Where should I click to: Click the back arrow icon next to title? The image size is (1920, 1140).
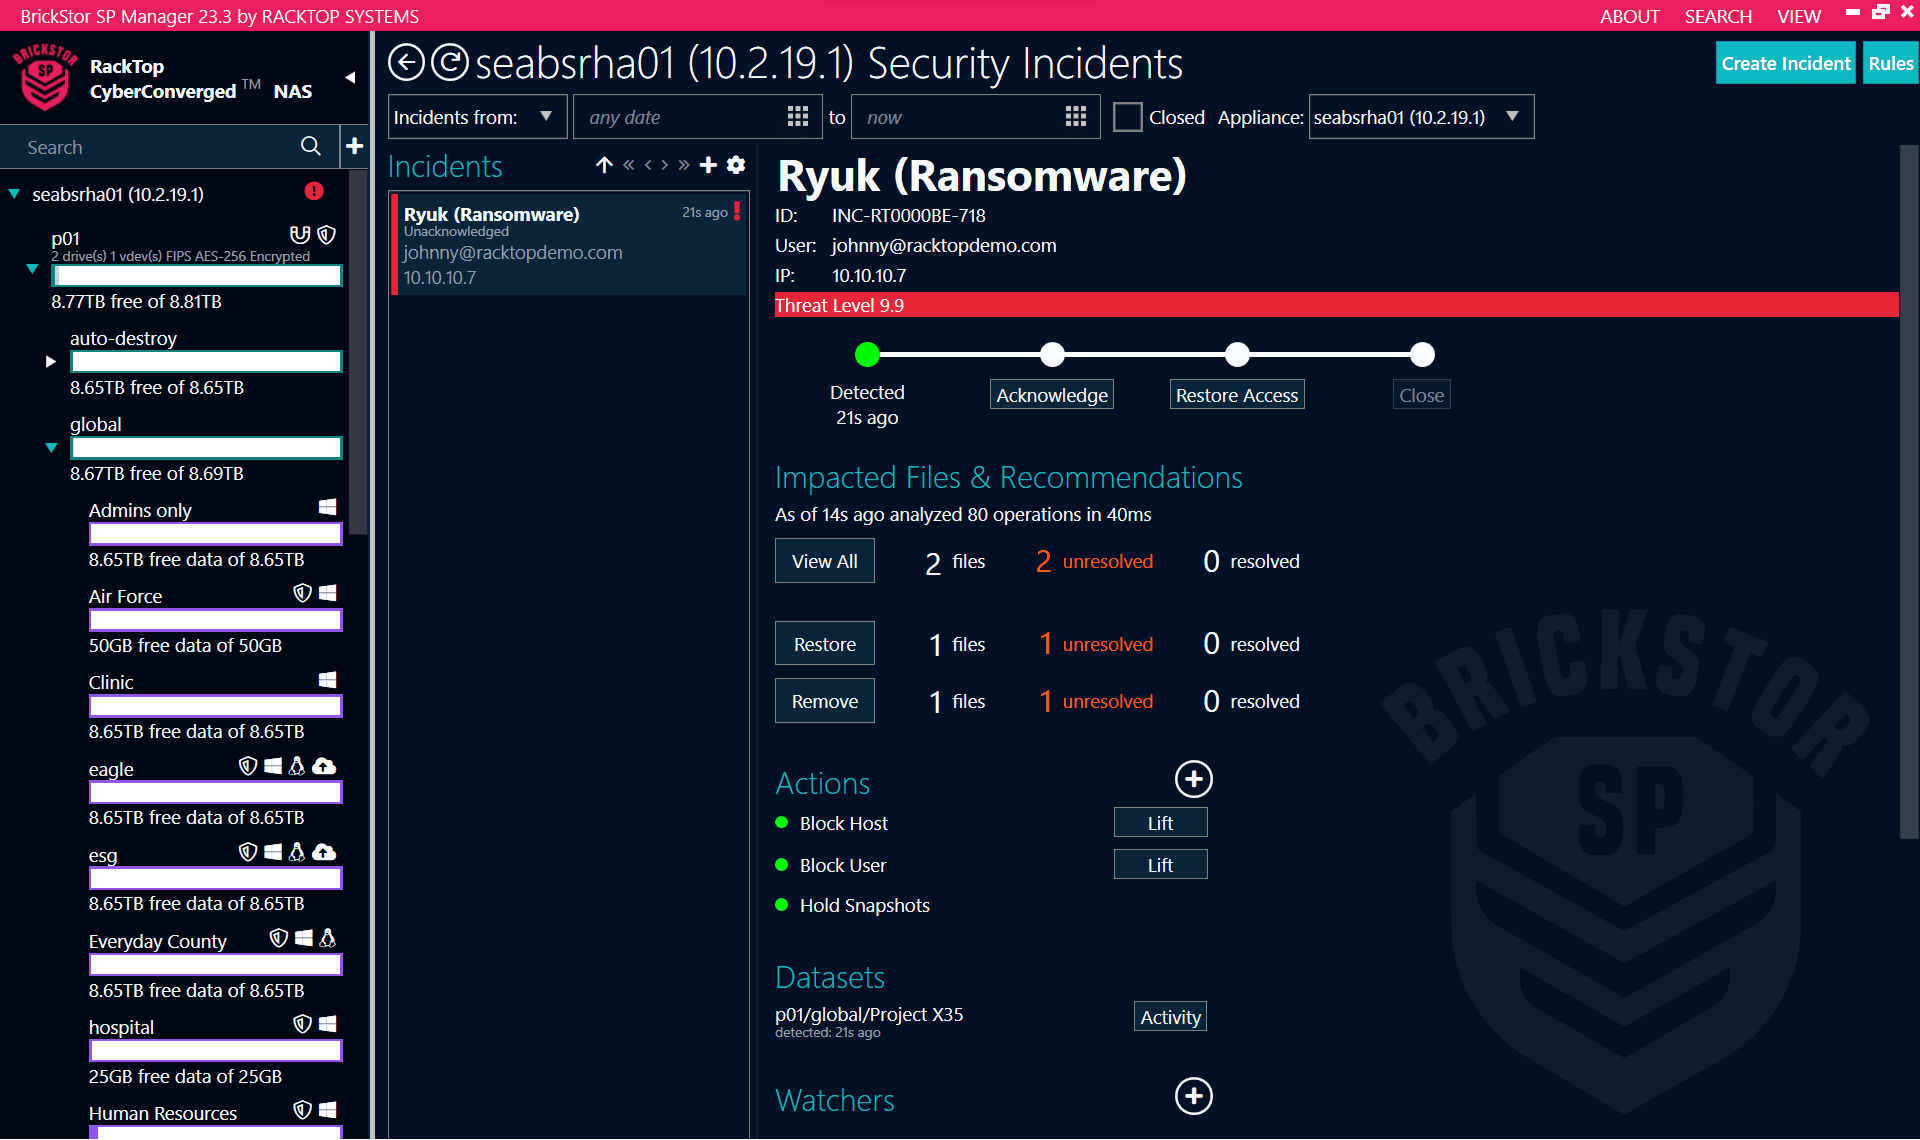click(x=406, y=63)
